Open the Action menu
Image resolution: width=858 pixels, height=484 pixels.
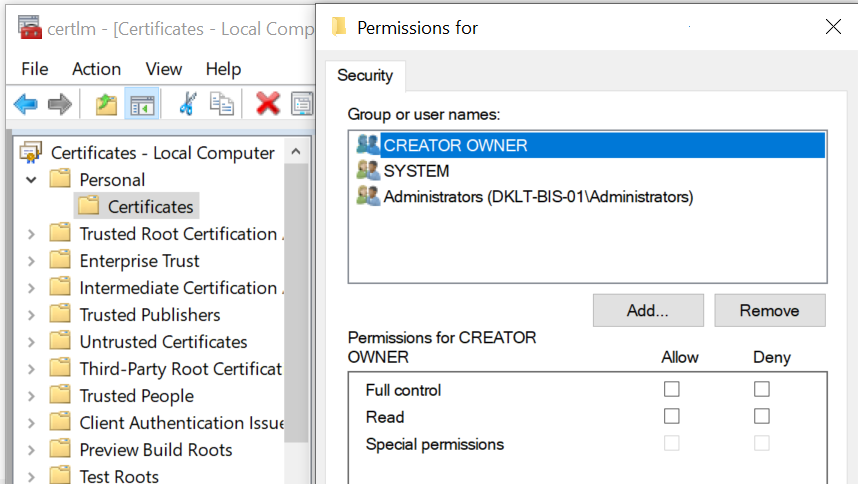pos(96,69)
